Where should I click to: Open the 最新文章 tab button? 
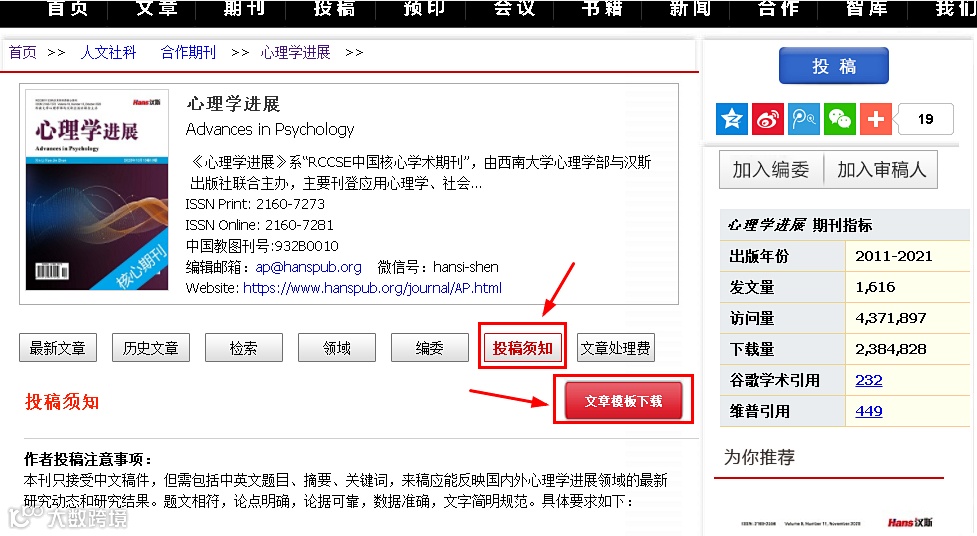[58, 348]
